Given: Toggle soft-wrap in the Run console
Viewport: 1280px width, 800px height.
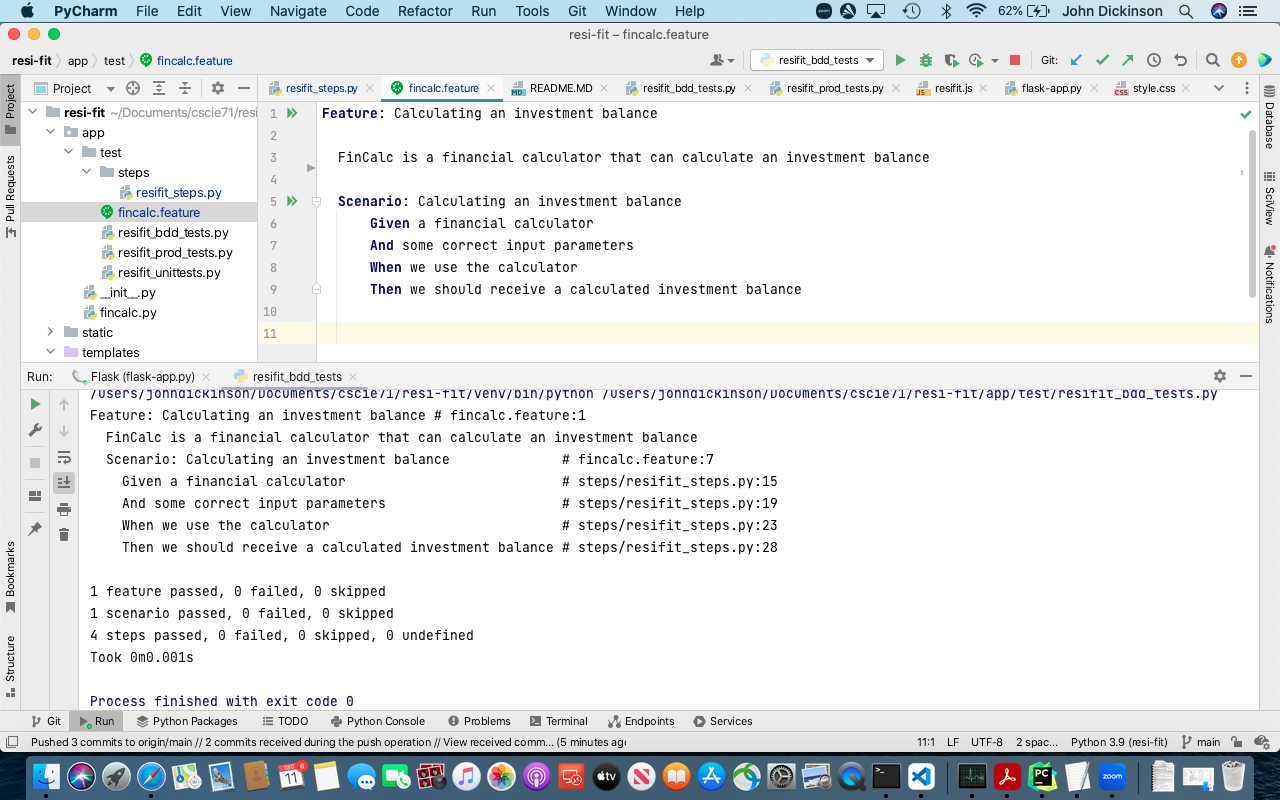Looking at the screenshot, I should (64, 458).
